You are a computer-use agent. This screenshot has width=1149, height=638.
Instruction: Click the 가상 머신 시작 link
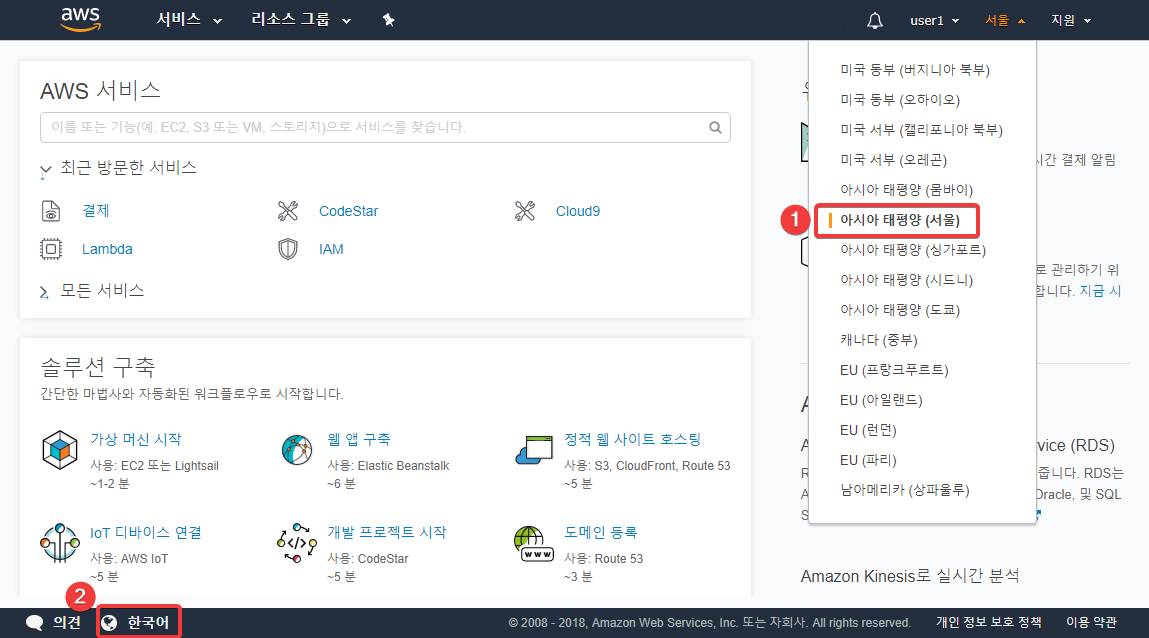tap(136, 439)
